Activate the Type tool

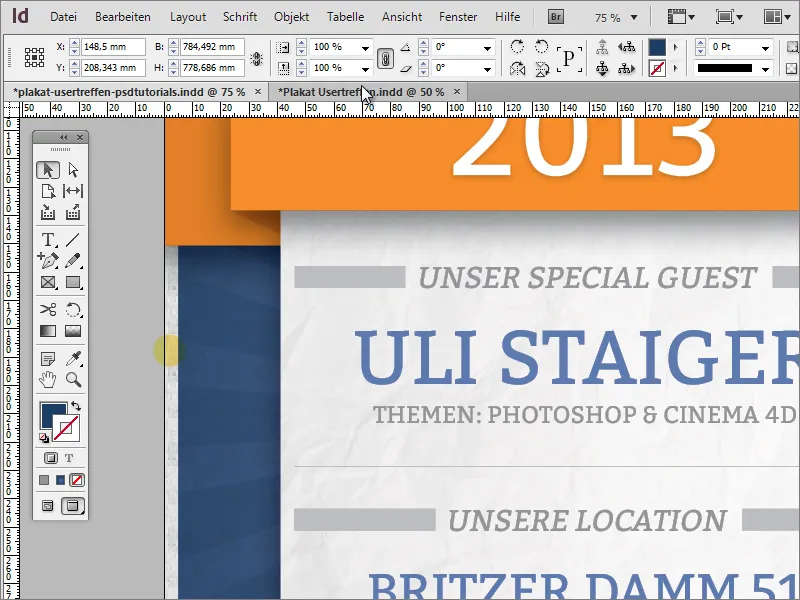(x=48, y=239)
